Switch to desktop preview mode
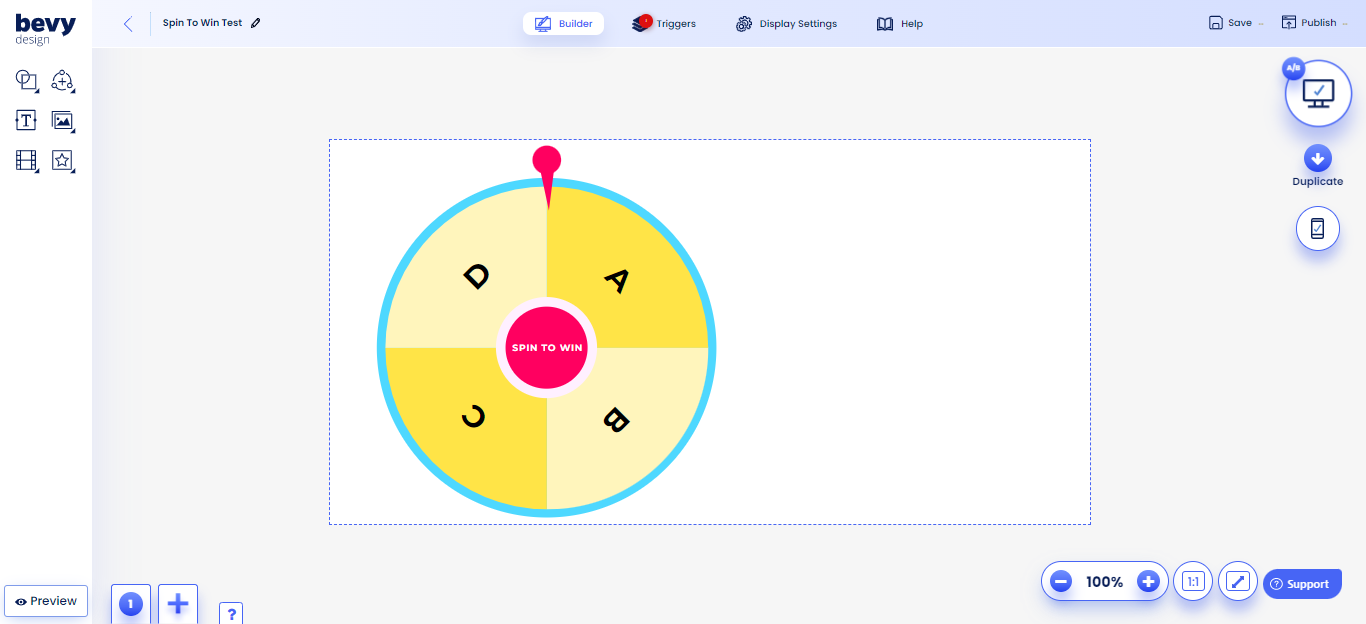This screenshot has height=624, width=1366. 1317,92
